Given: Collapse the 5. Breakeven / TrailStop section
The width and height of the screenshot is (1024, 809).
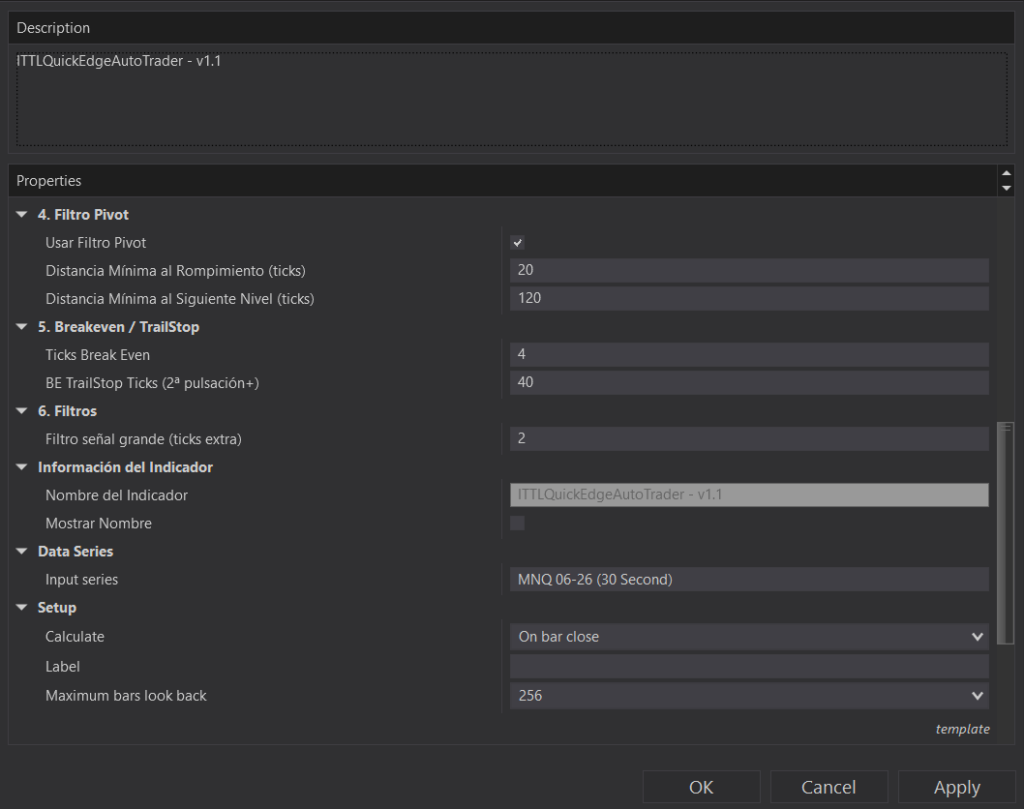Looking at the screenshot, I should 22,327.
